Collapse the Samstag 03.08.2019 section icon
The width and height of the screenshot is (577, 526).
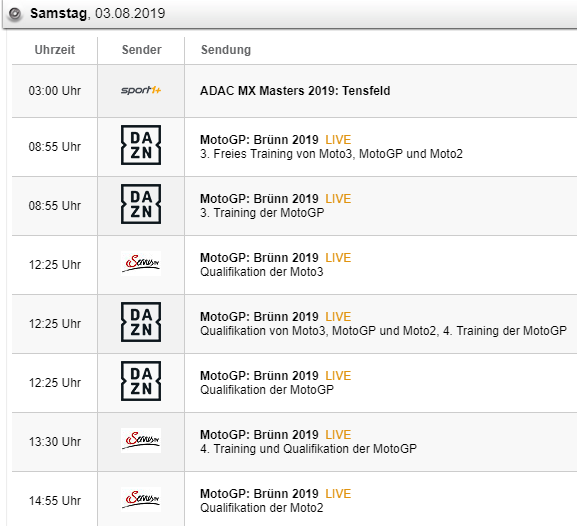click(x=15, y=14)
